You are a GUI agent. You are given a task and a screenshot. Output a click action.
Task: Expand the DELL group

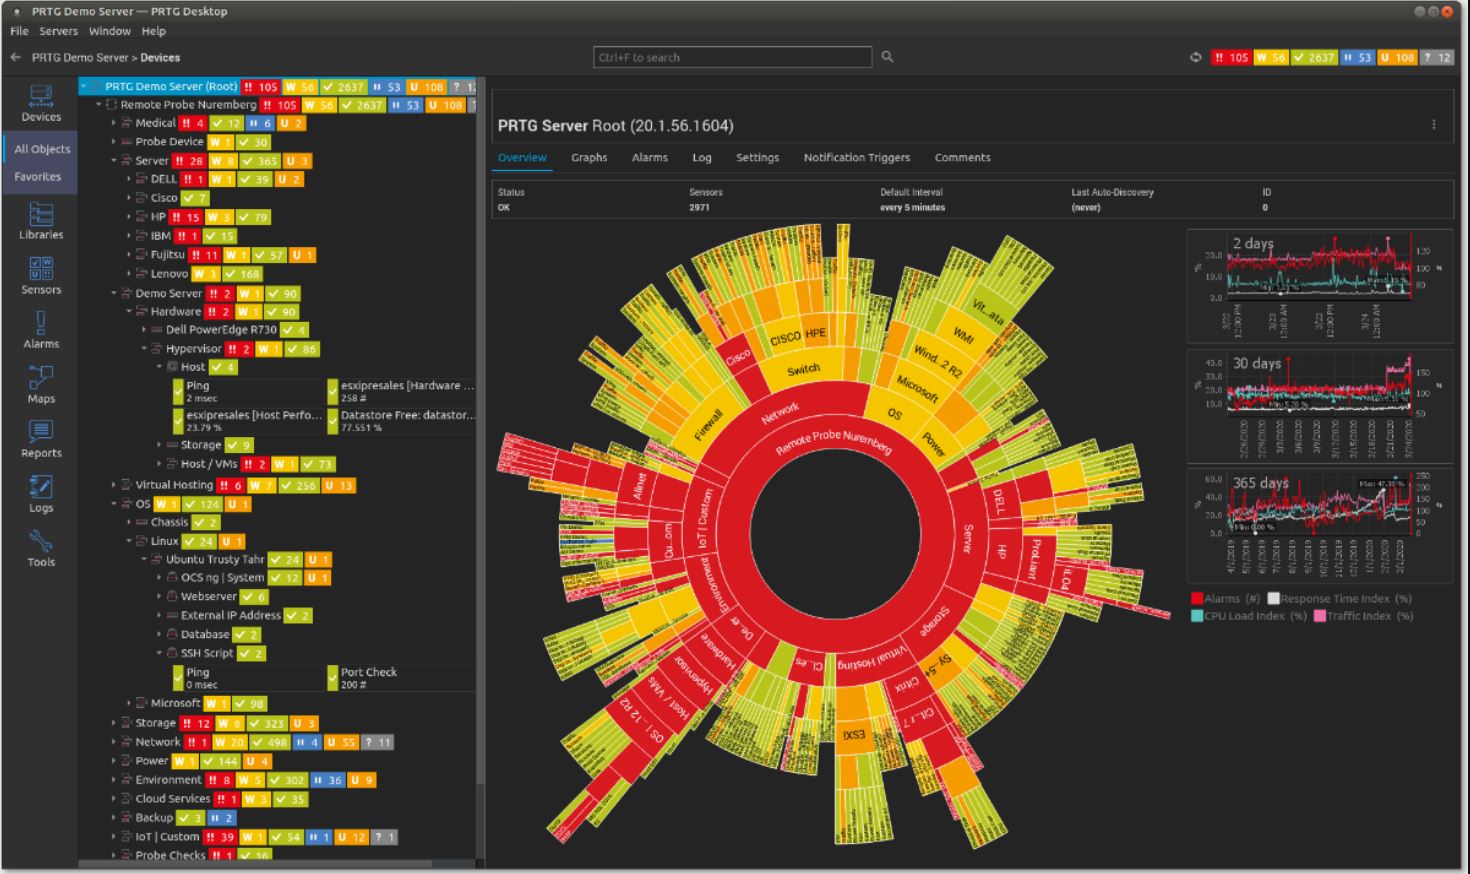(129, 179)
